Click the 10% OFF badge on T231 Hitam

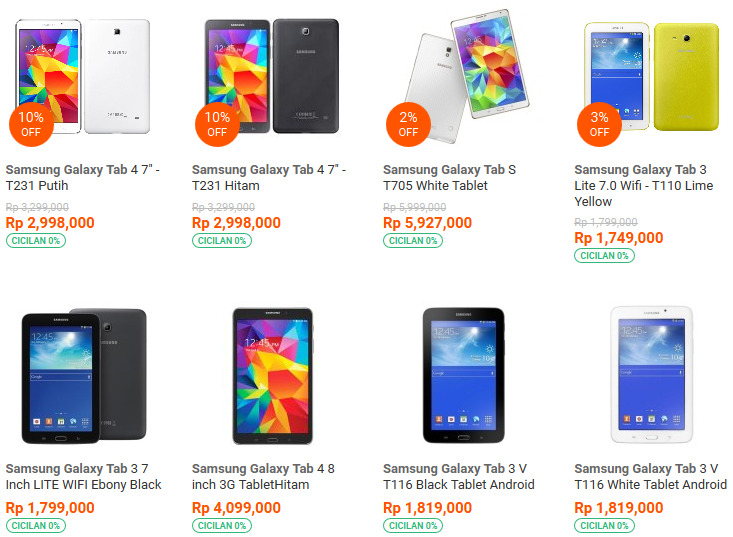(217, 124)
